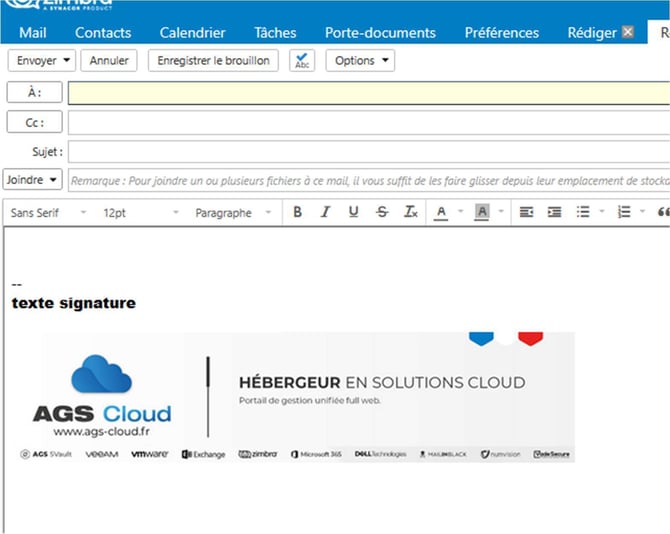Click the Annuler button
Viewport: 670px width, 534px height.
[109, 61]
